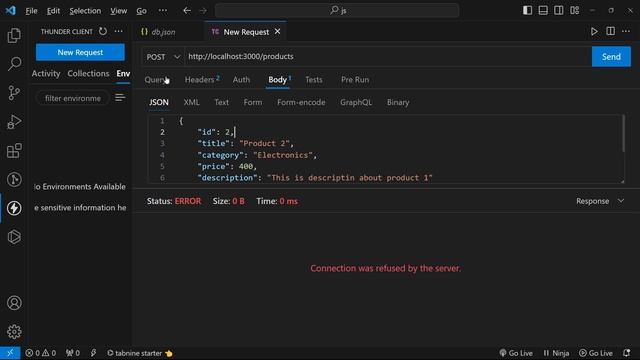Toggle the secondary sidebar layout
The image size is (640, 360).
(559, 10)
